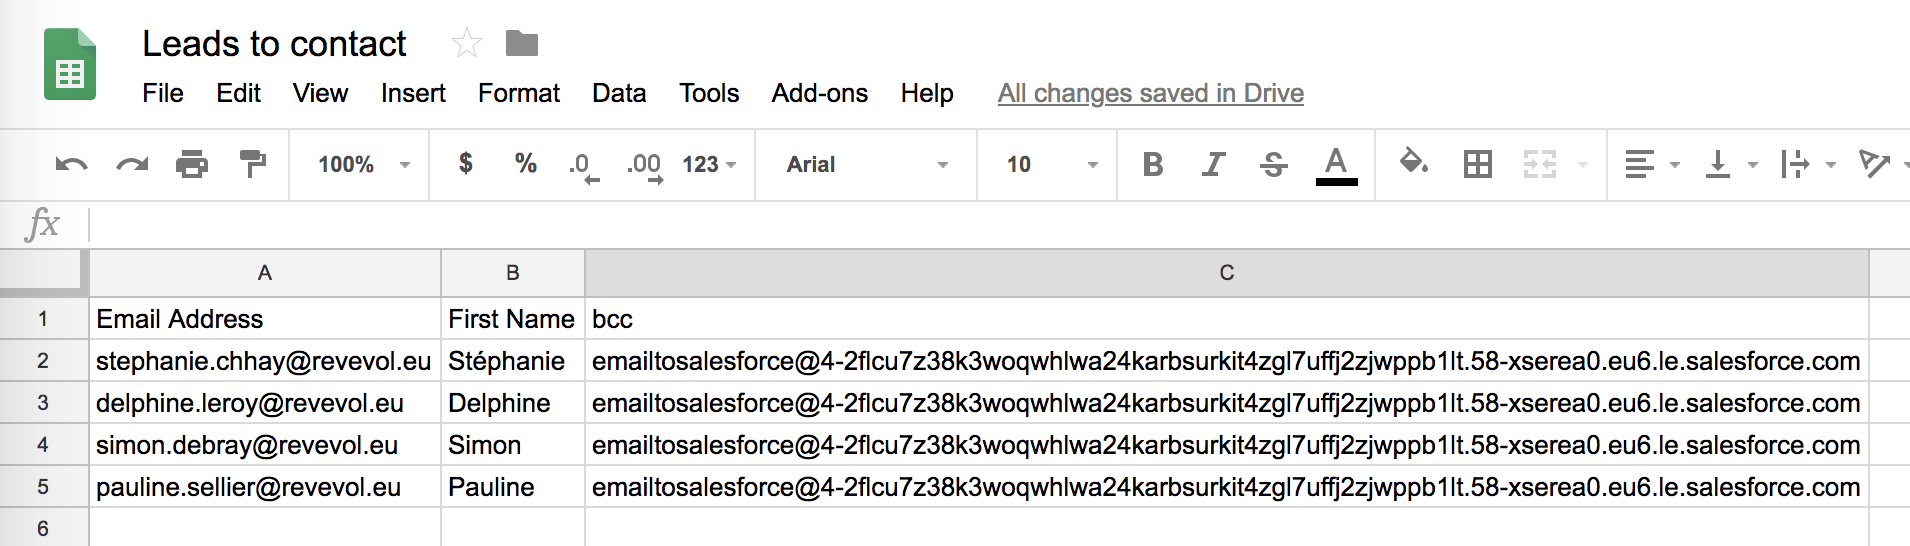
Task: Apply percent format icon
Action: tap(526, 163)
